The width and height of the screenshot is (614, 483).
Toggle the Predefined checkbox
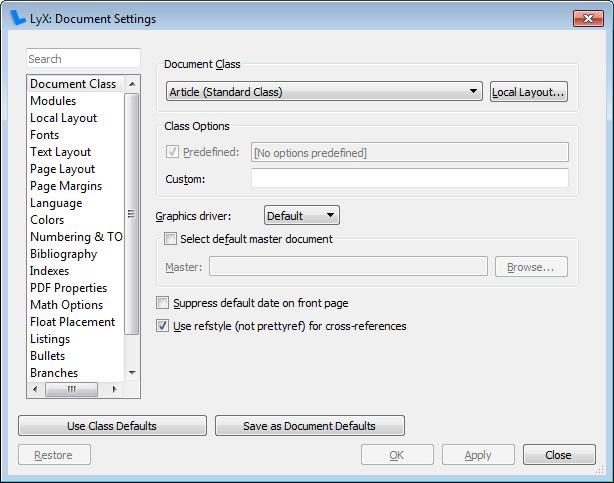172,152
